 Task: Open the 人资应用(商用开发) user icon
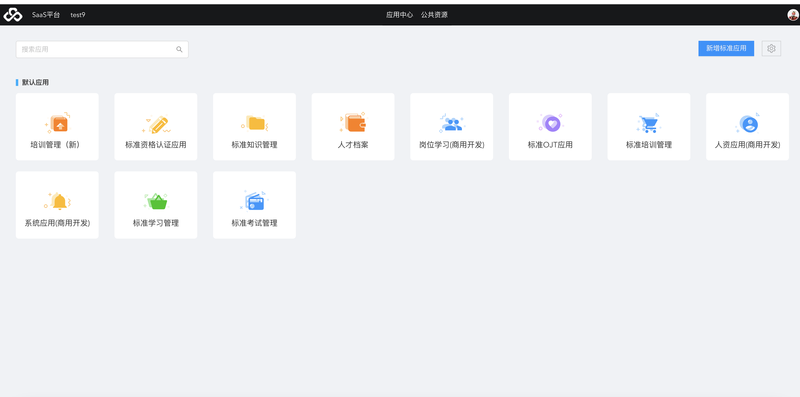(747, 123)
